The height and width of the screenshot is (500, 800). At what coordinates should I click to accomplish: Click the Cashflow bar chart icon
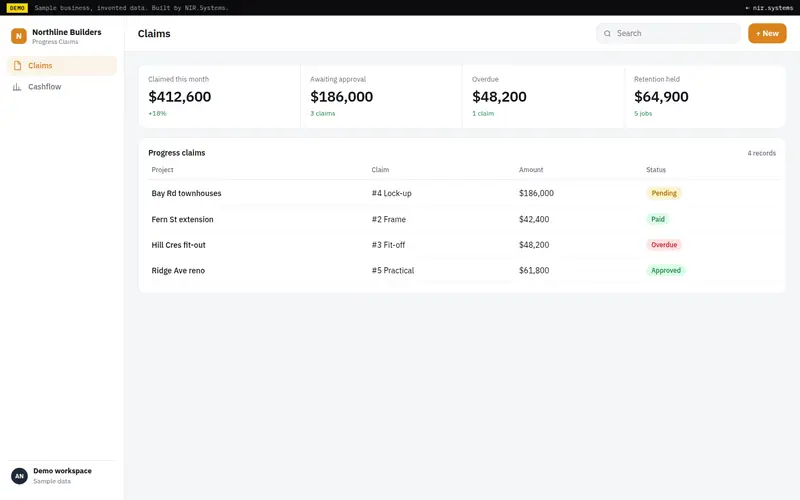click(17, 87)
